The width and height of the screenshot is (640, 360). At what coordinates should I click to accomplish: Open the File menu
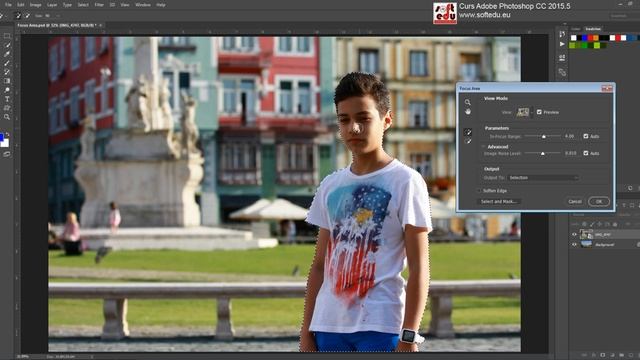[8, 5]
